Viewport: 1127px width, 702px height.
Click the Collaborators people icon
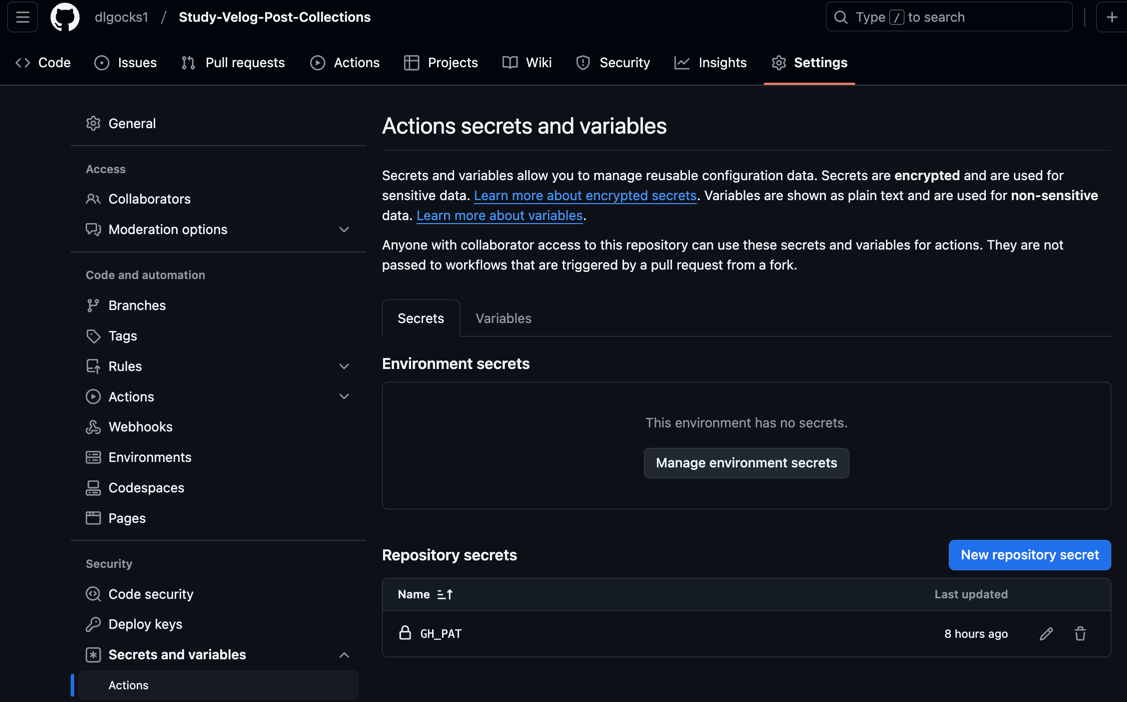coord(93,198)
